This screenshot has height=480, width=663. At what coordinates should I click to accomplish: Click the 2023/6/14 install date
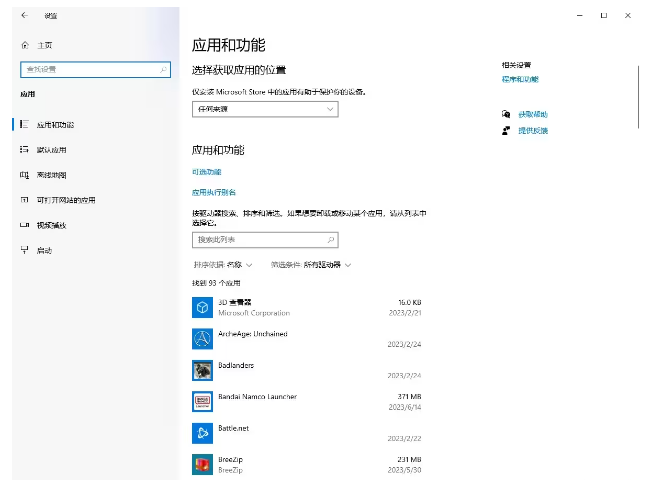[x=405, y=407]
